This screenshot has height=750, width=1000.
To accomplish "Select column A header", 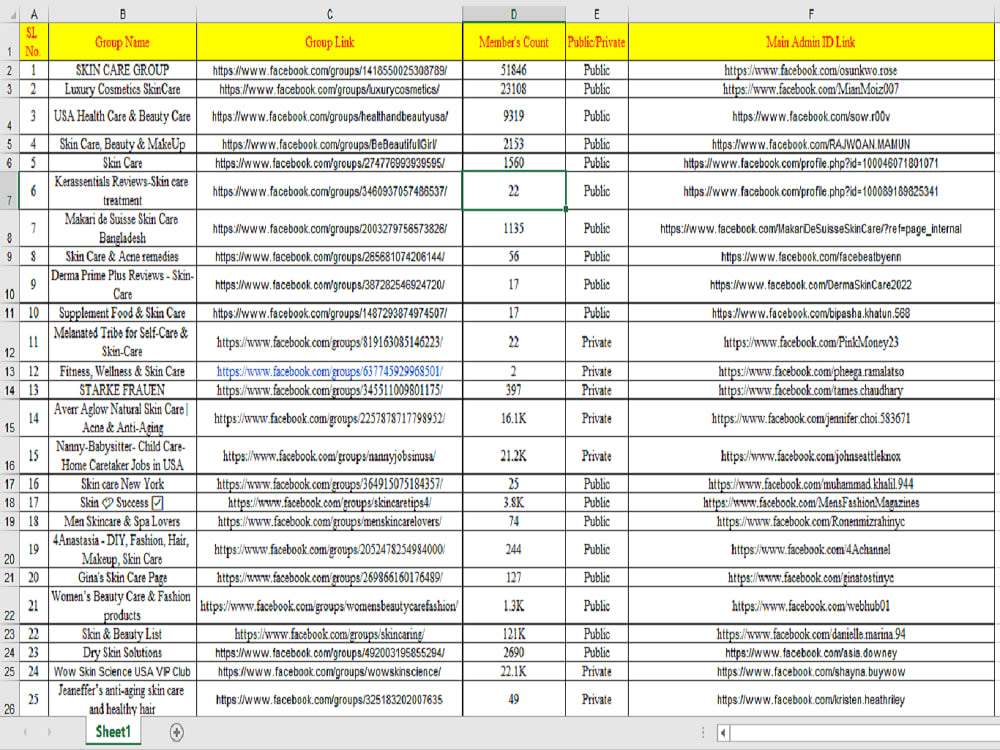I will coord(34,14).
